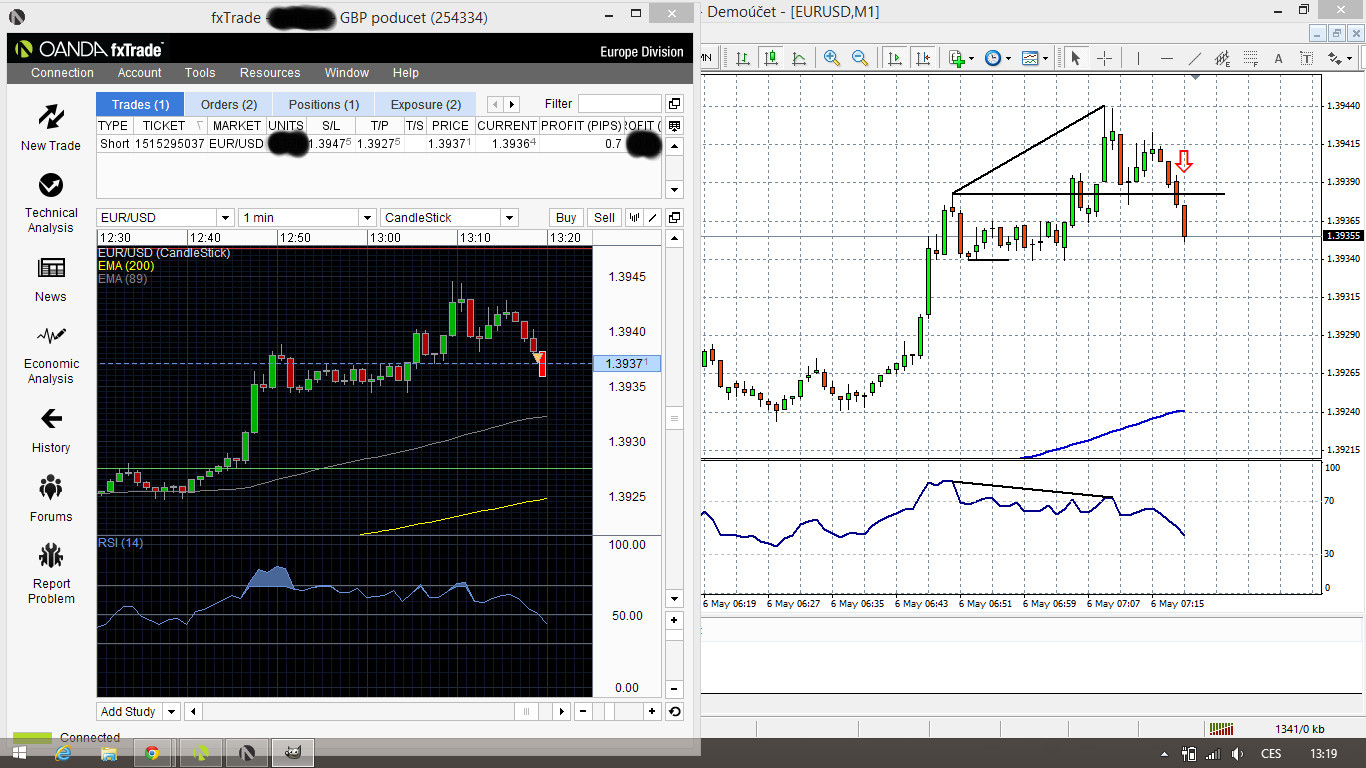Detach the chart panel to a window
The width and height of the screenshot is (1366, 768).
coord(674,217)
